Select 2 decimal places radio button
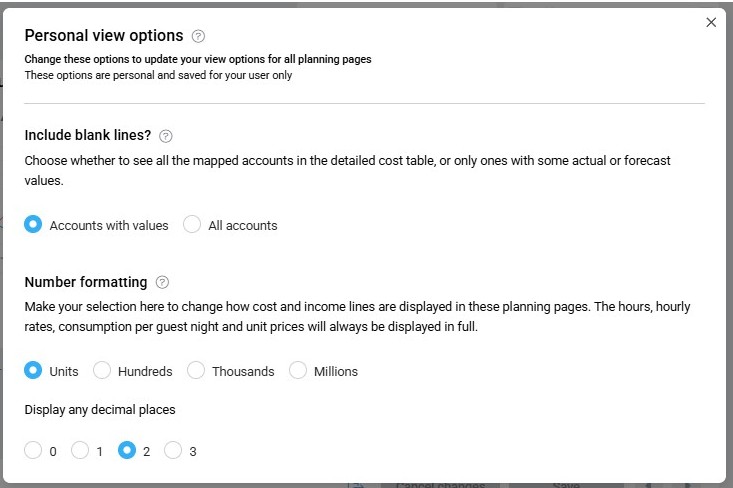 tap(127, 451)
